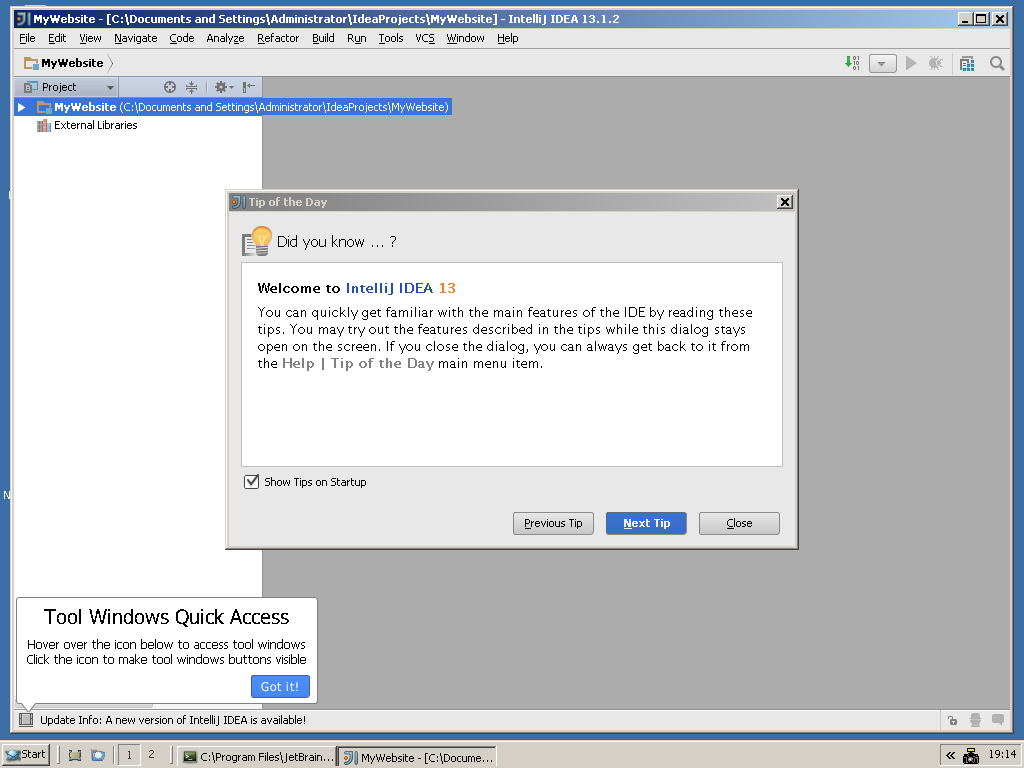Click the Debug bug icon
Screen dimensions: 1024x768
[936, 63]
